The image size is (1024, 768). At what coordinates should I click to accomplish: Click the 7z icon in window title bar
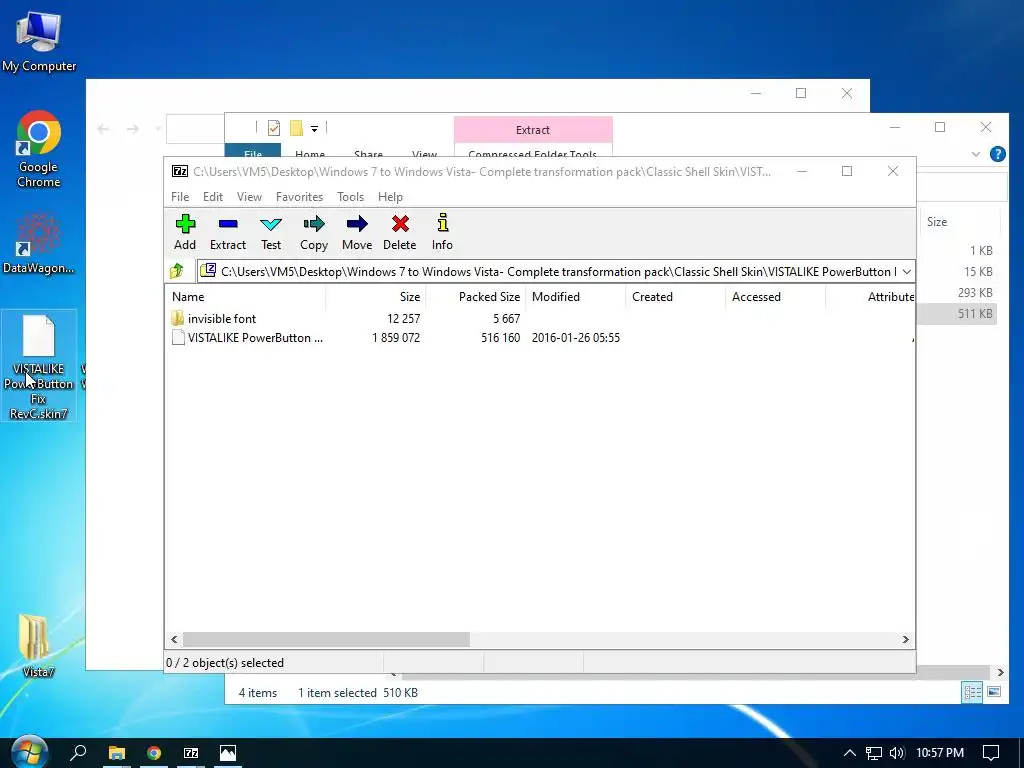180,171
